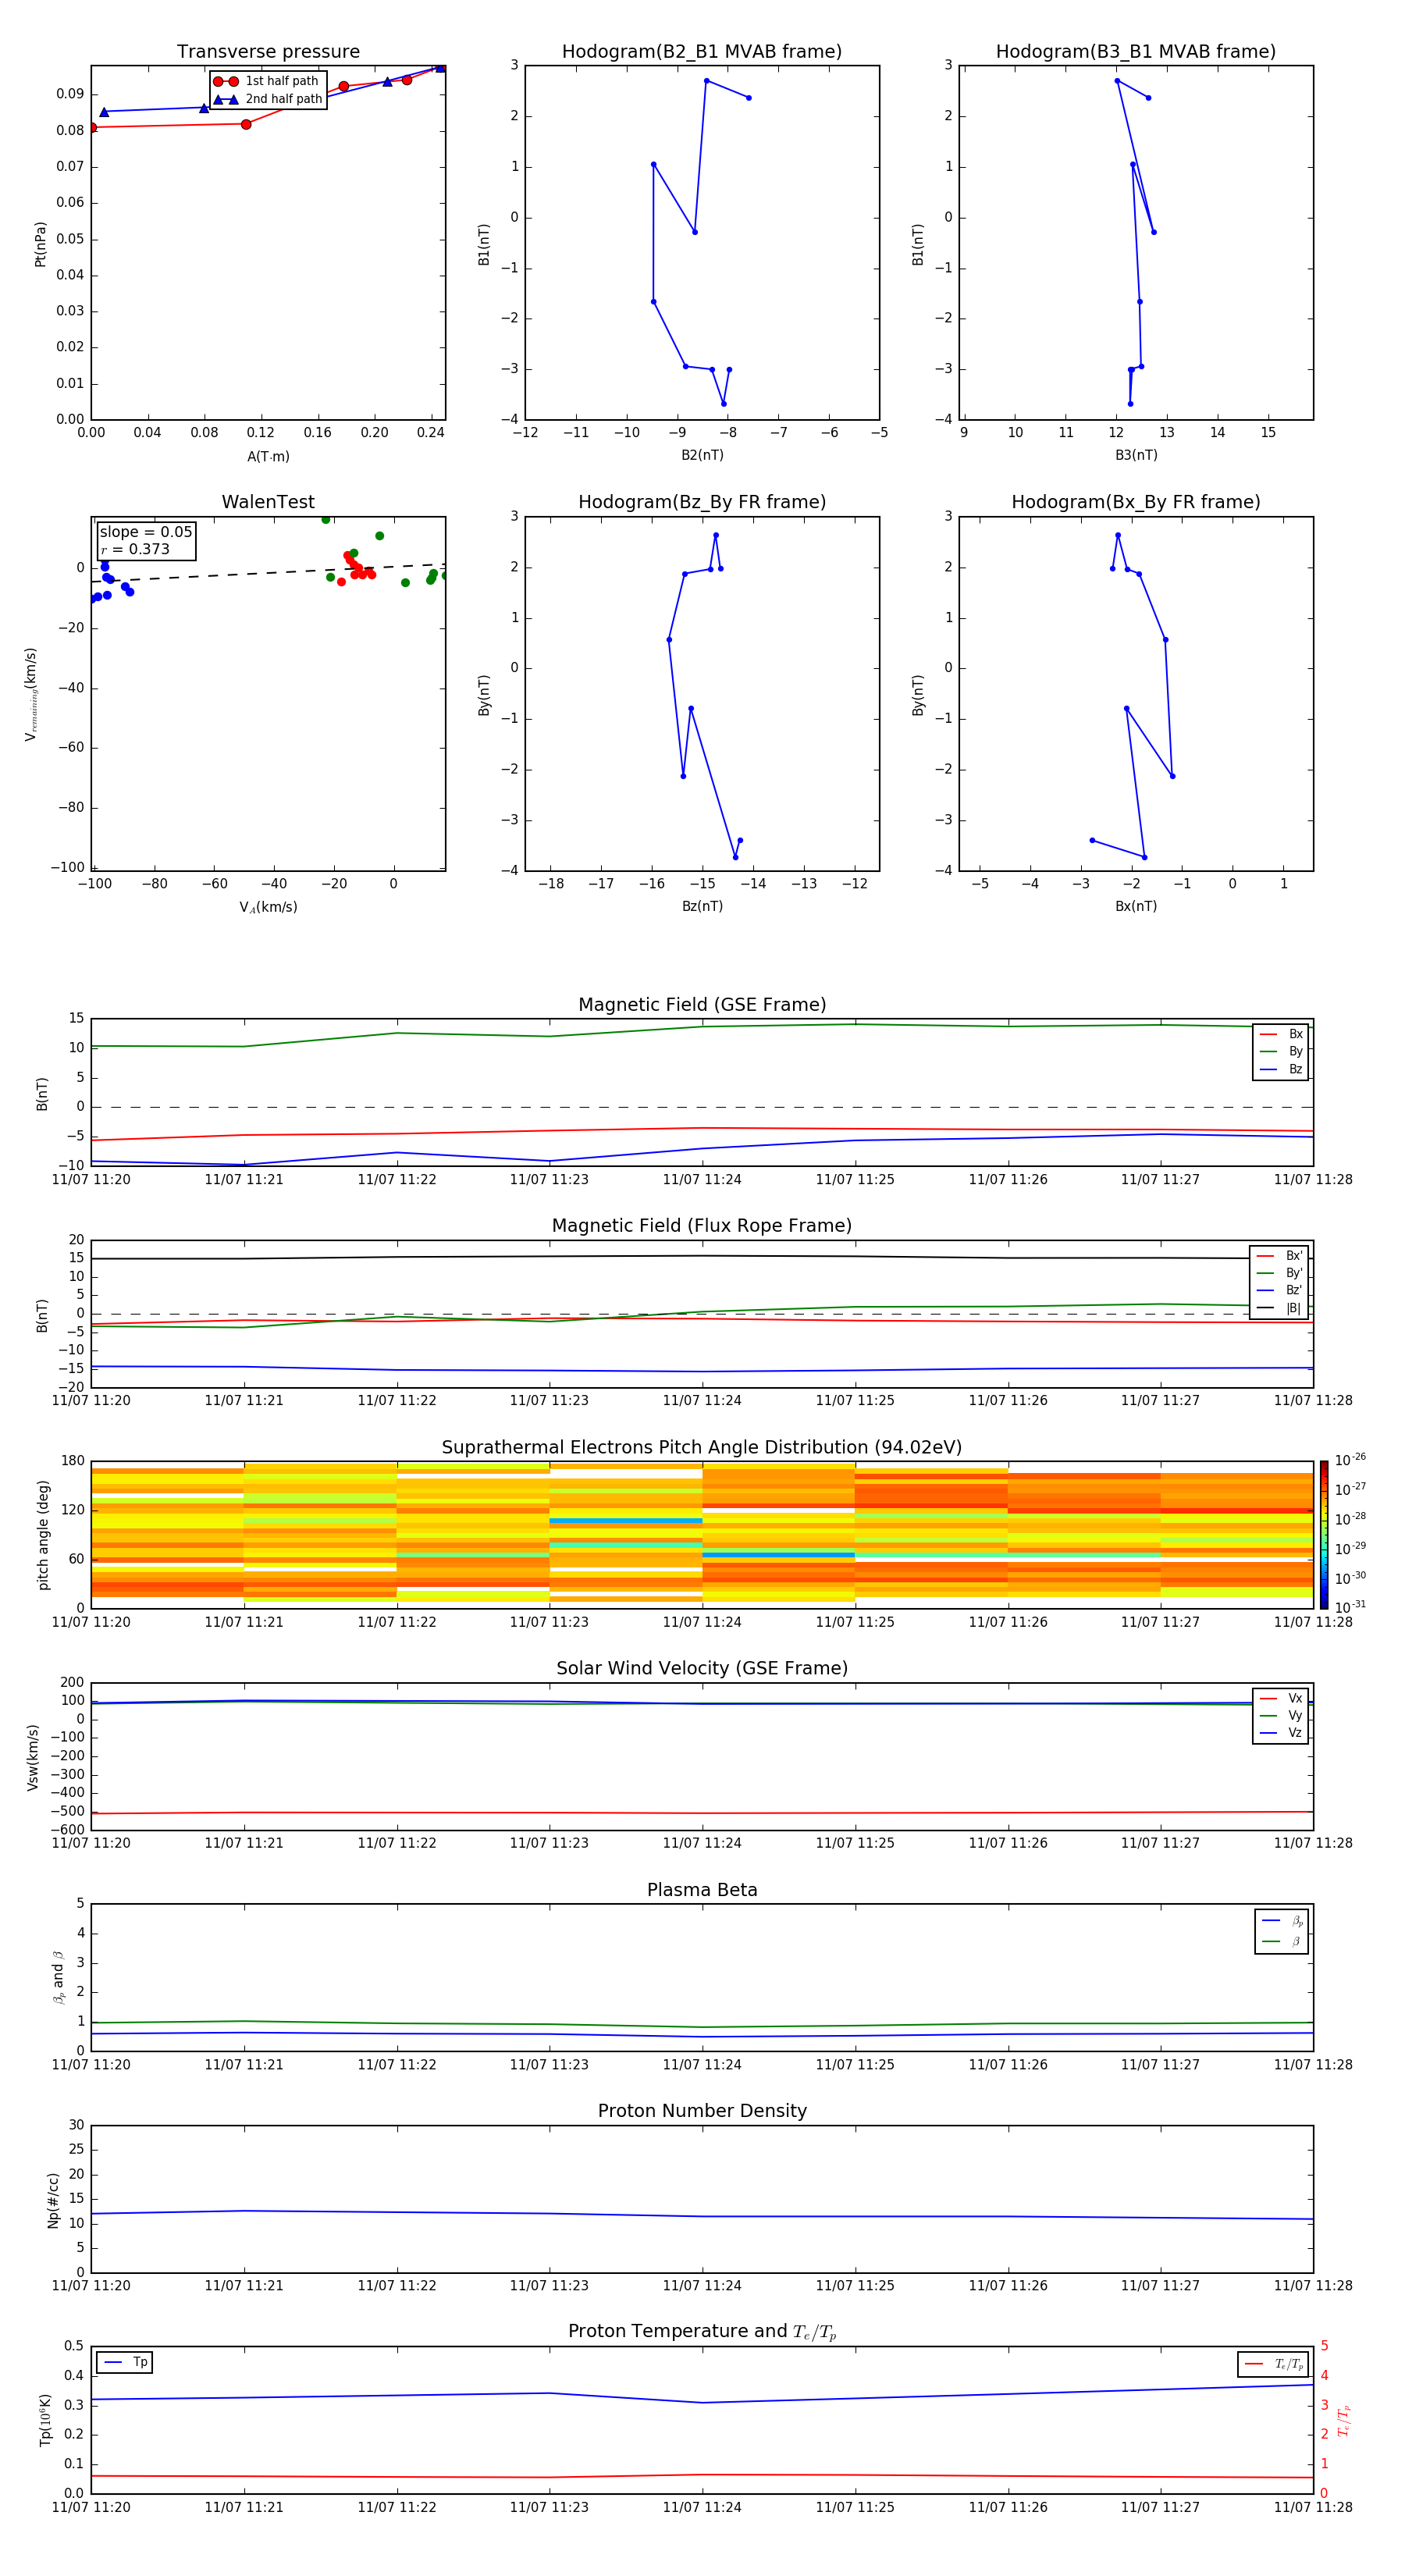Click the "A(T·m)" x-axis label
Viewport: 1405px width, 2576px height.
coord(268,457)
